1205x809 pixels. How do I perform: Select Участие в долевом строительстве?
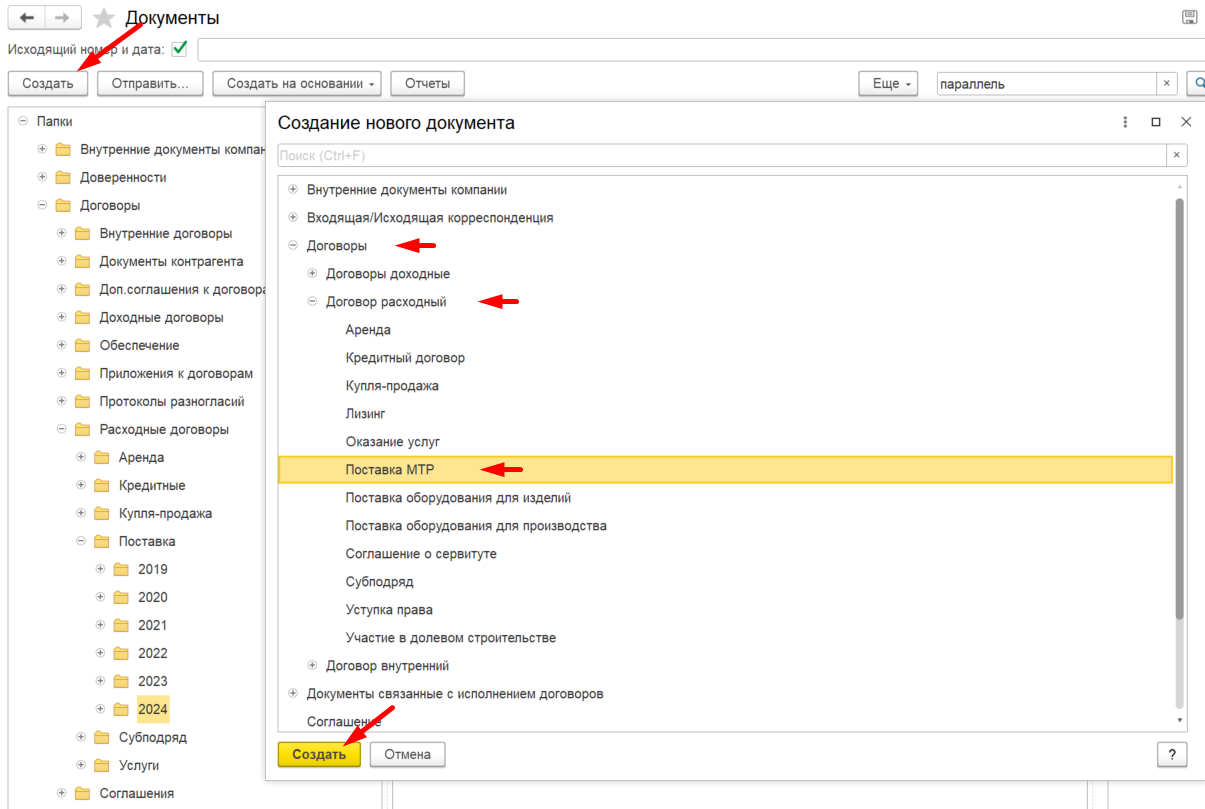tap(451, 637)
